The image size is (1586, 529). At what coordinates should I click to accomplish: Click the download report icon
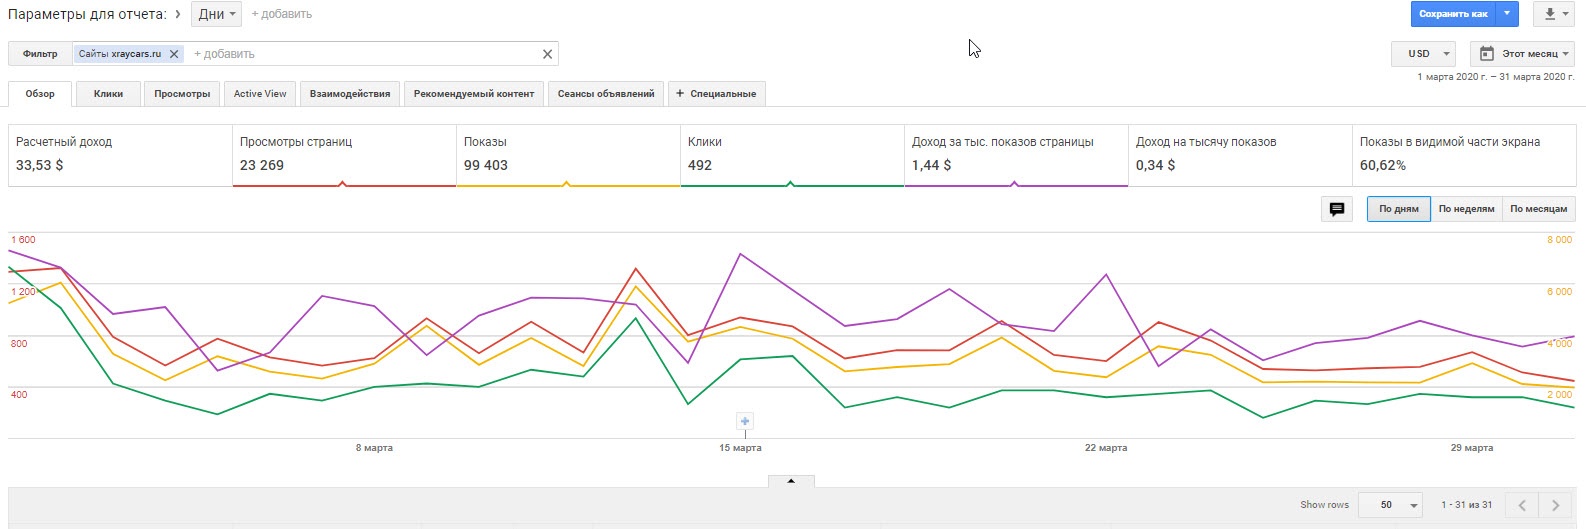[x=1551, y=14]
